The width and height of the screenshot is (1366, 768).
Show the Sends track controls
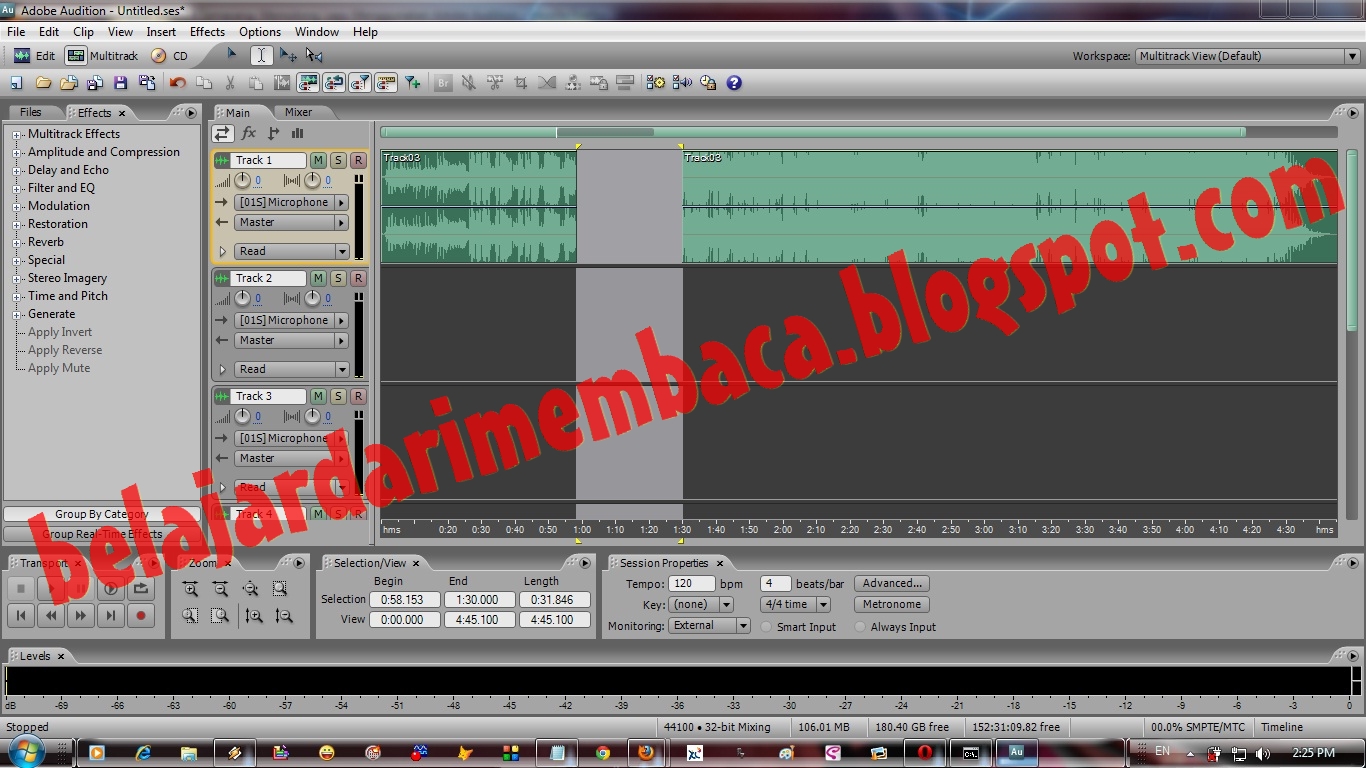(x=273, y=133)
